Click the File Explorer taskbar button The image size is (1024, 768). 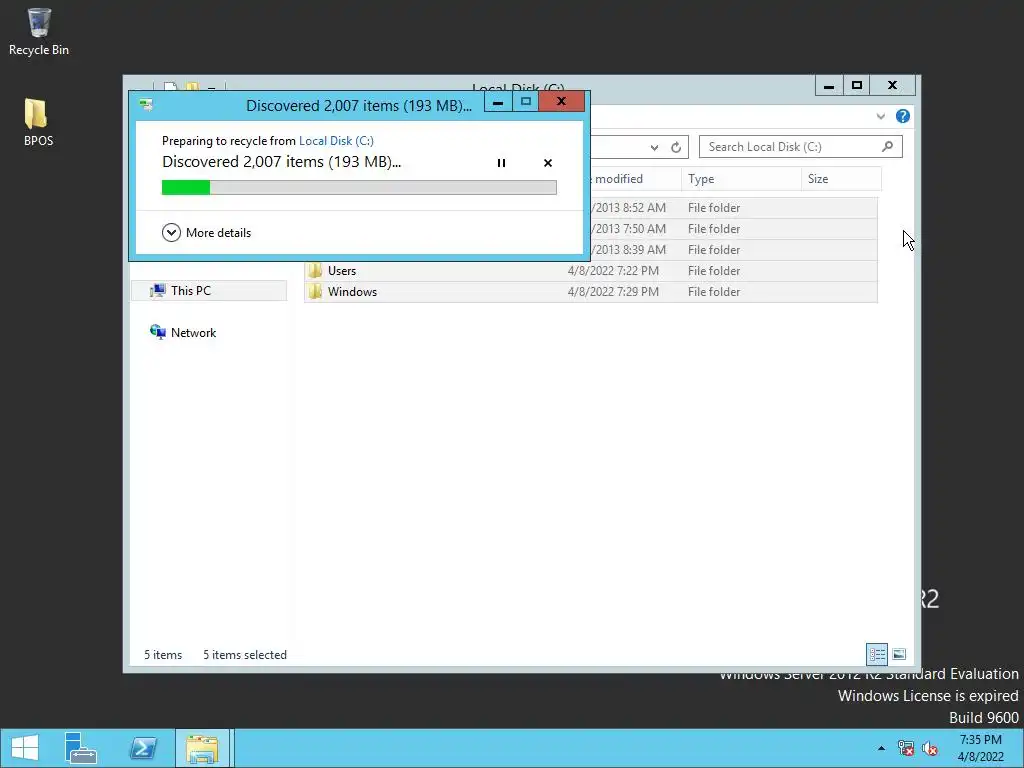[202, 748]
